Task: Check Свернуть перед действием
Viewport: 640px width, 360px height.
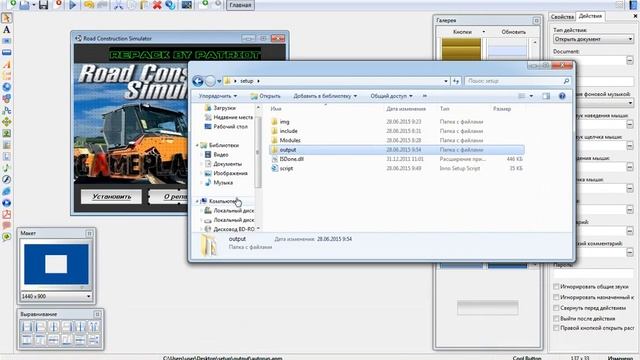Action: point(556,308)
